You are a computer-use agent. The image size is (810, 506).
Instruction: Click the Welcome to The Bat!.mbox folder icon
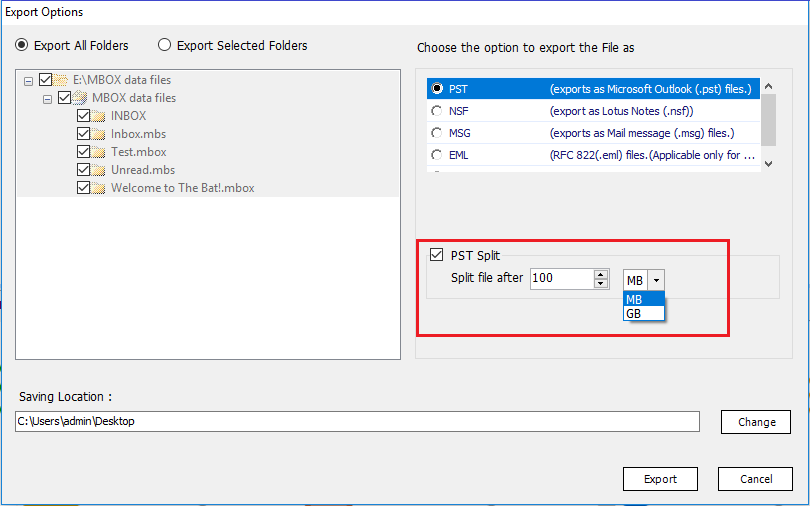coord(98,188)
